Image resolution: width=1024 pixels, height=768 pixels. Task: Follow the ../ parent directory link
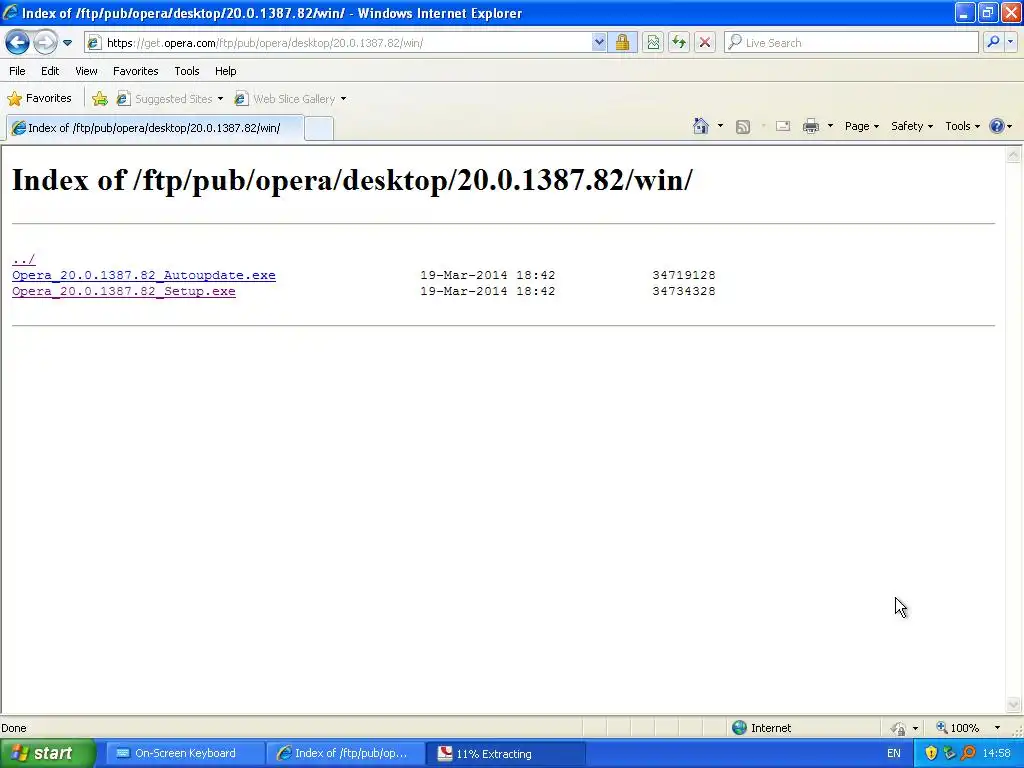pyautogui.click(x=24, y=259)
